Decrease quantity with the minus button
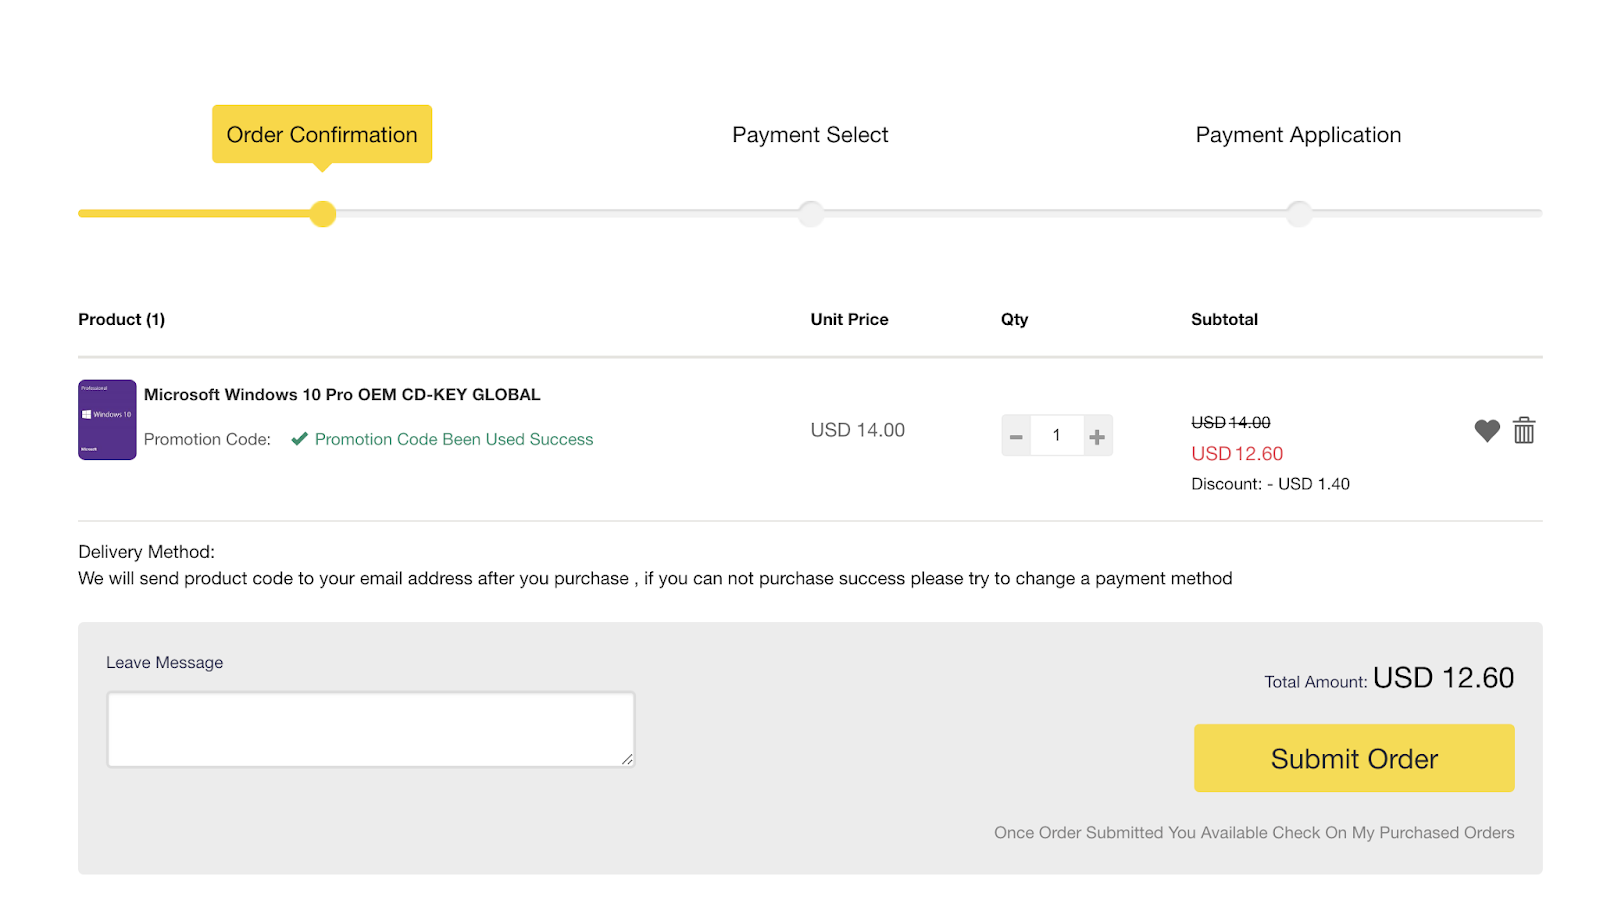This screenshot has height=922, width=1600. pyautogui.click(x=1016, y=436)
